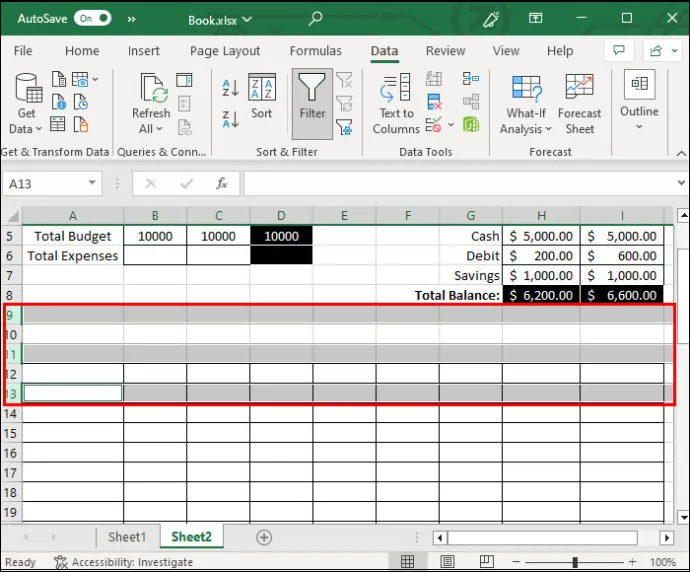Switch to Page Break Preview
690x572 pixels.
[486, 561]
